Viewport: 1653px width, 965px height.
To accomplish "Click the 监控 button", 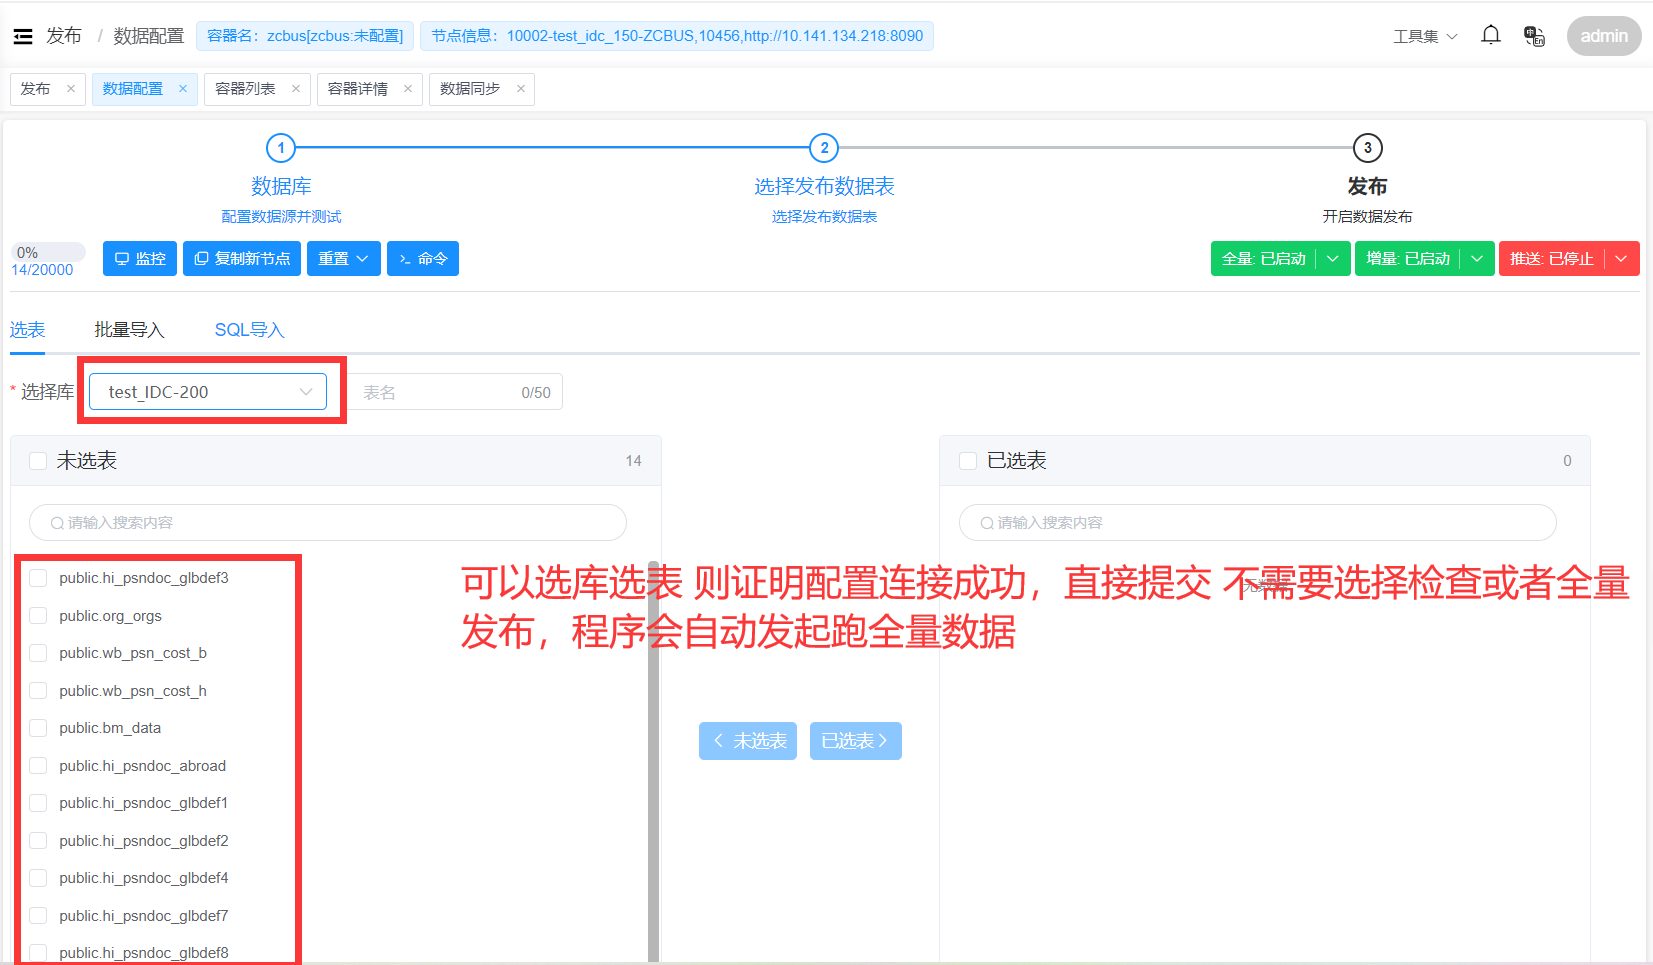I will point(140,259).
